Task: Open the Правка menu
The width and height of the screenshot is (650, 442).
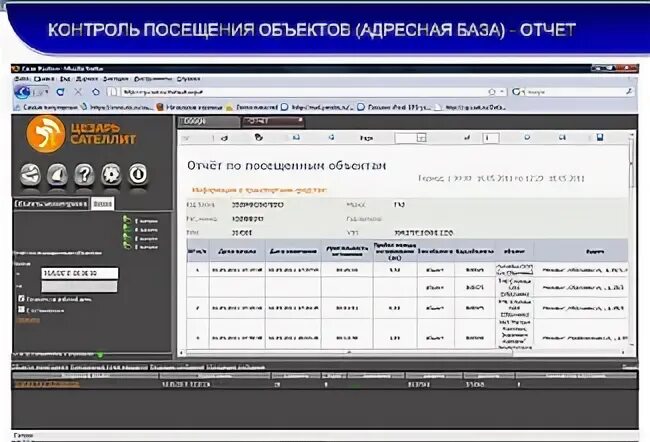Action: point(44,78)
